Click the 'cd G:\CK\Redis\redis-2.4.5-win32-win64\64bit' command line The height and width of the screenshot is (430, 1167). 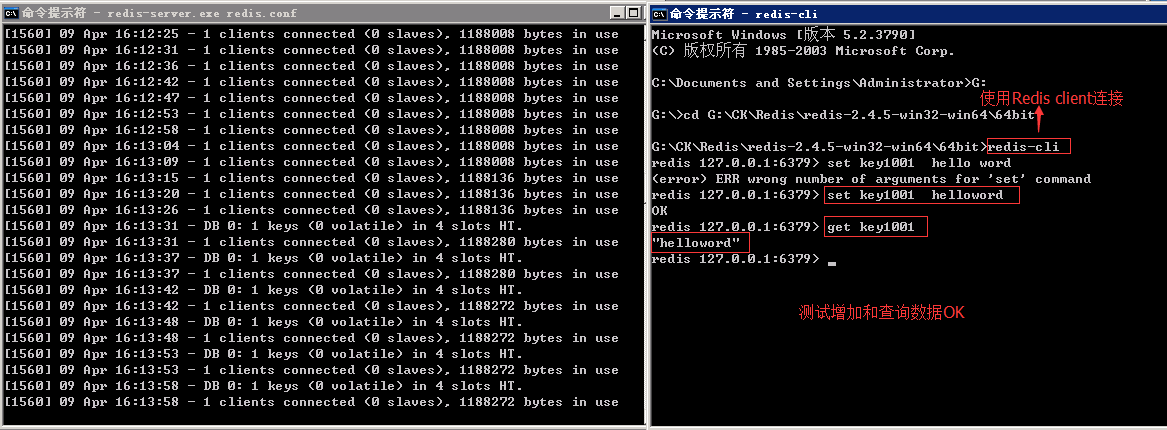[843, 115]
